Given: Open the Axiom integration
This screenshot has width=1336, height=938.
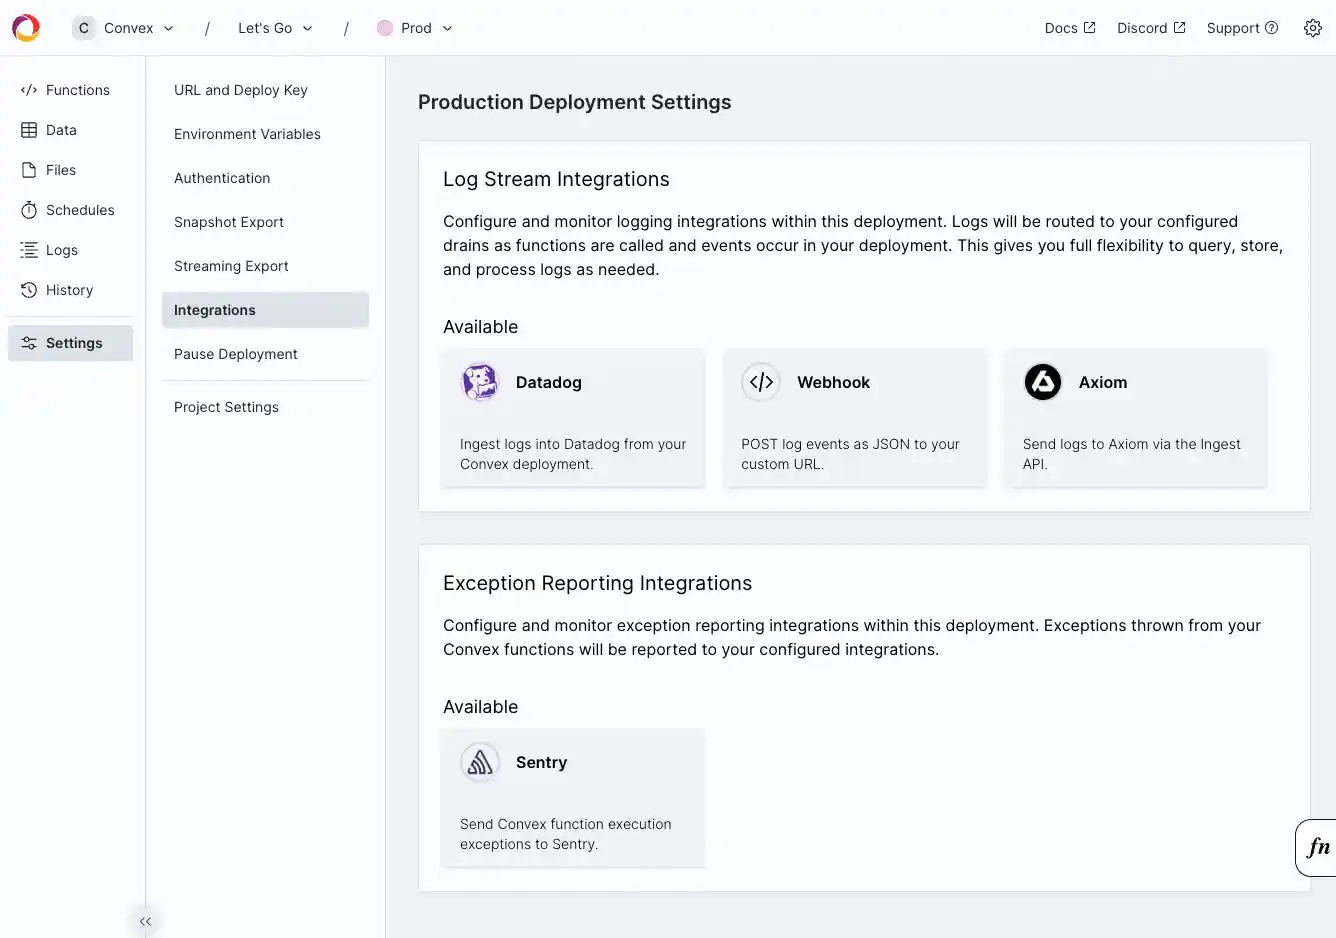Looking at the screenshot, I should click(x=1136, y=418).
